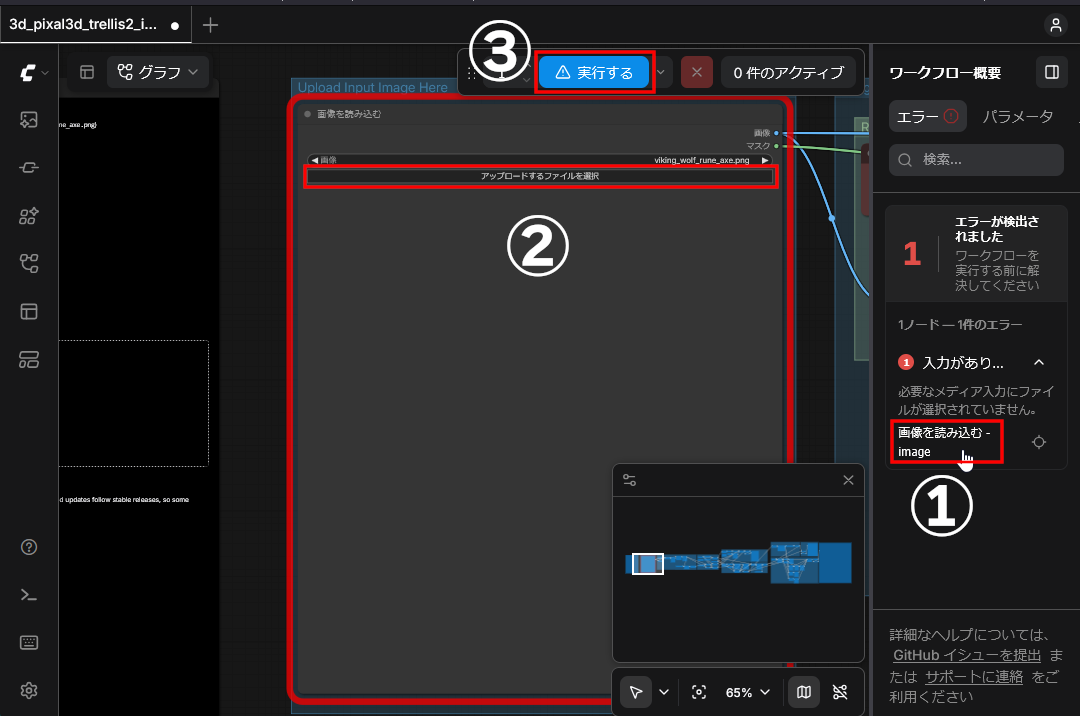Screen dimensions: 1080x716
Task: Toggle the right side panel layout icon
Action: (1052, 72)
